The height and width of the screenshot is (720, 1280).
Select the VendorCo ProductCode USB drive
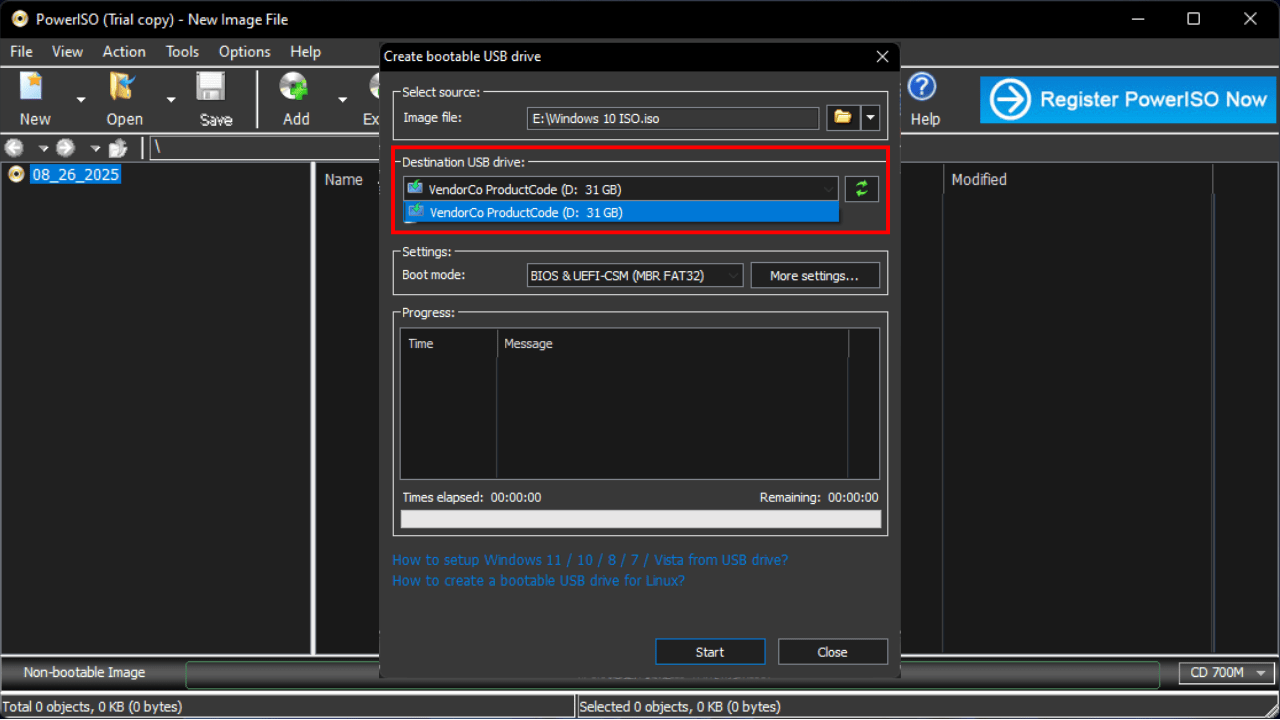coord(620,212)
